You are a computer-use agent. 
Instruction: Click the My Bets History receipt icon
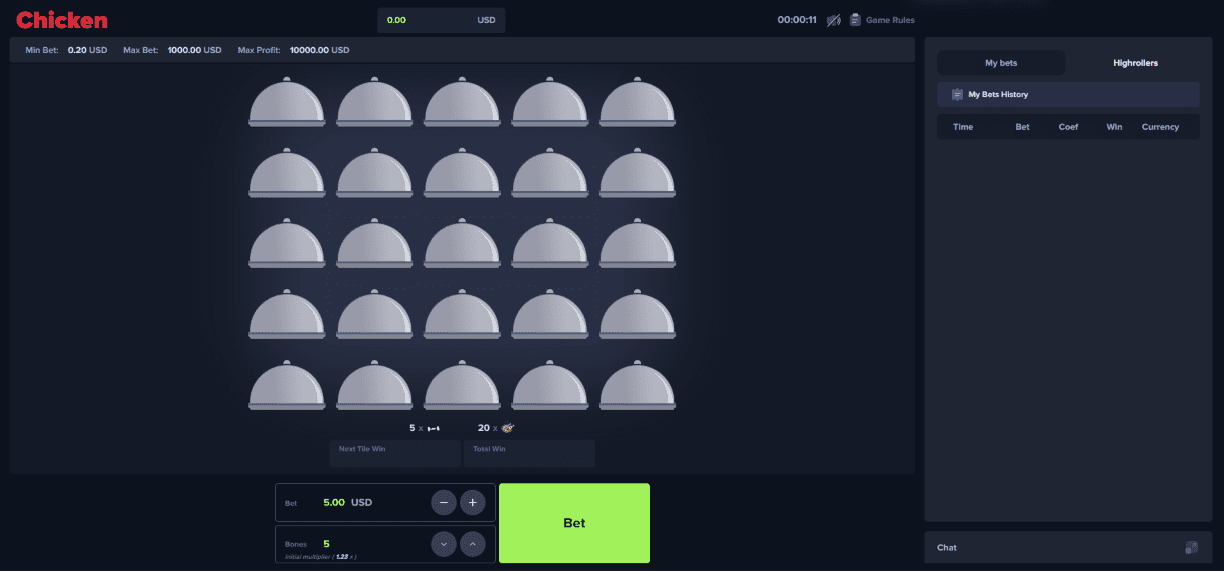click(957, 95)
